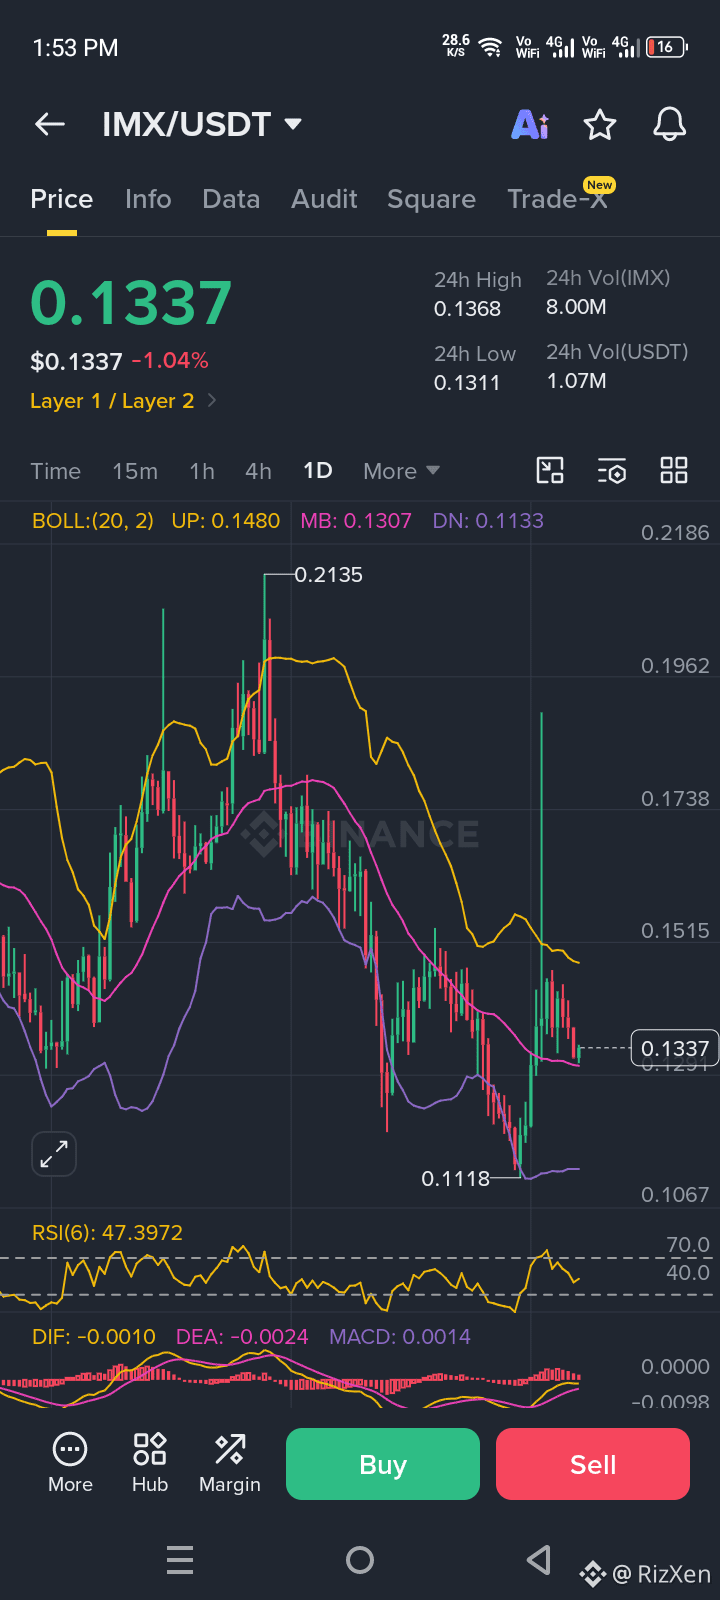Tap the Android recent apps button
720x1600 pixels.
coord(180,1560)
